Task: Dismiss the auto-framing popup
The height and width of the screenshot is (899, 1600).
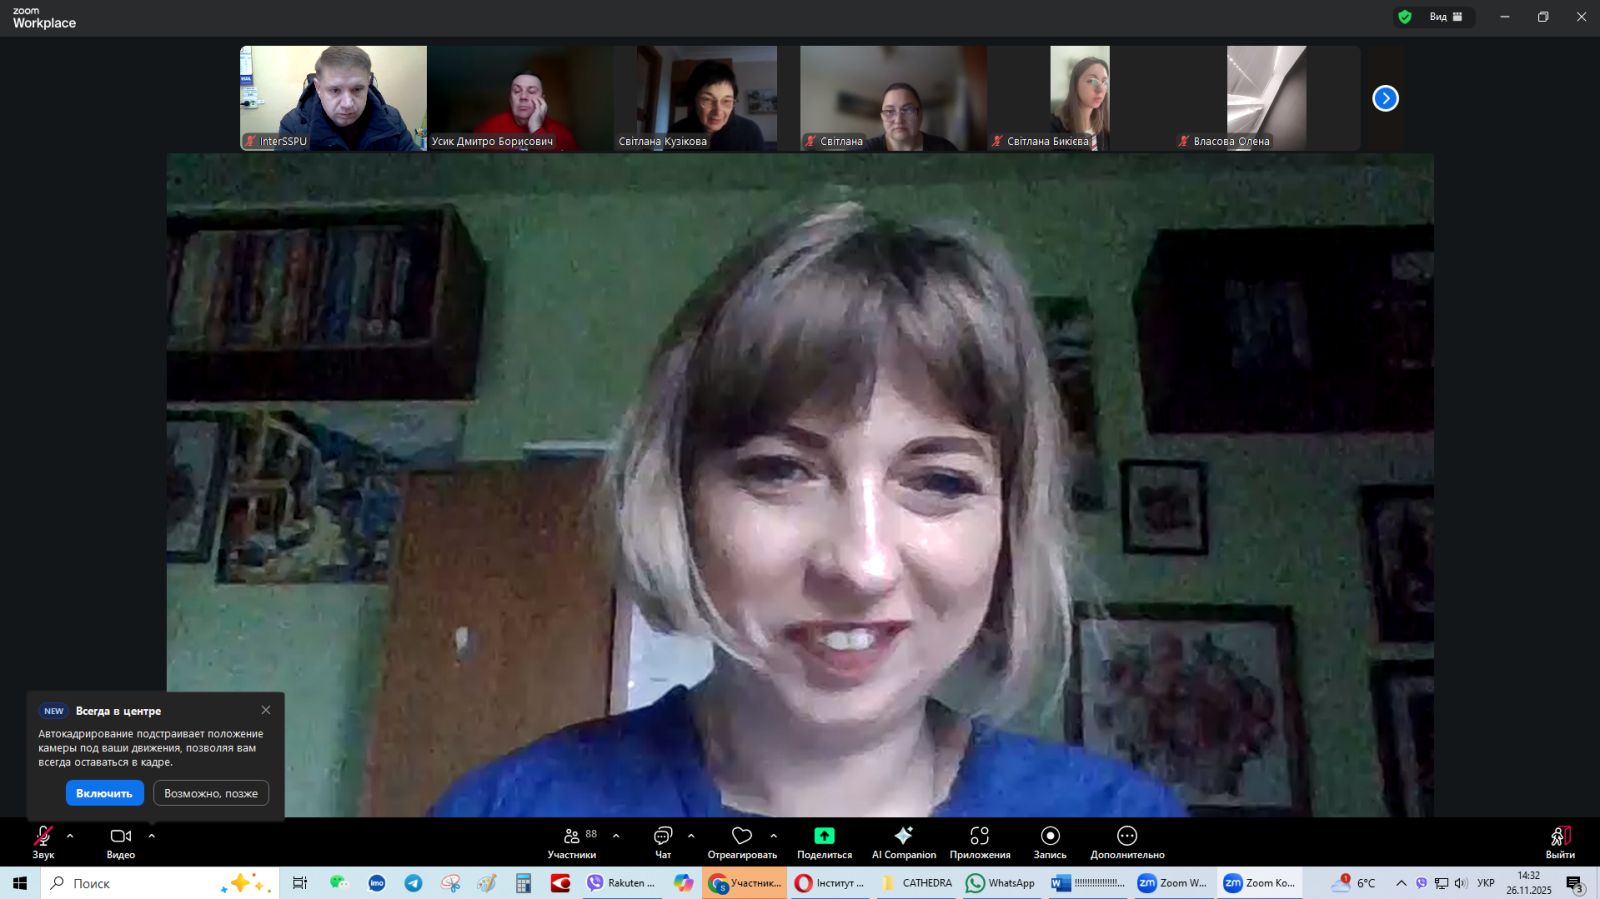Action: tap(266, 710)
